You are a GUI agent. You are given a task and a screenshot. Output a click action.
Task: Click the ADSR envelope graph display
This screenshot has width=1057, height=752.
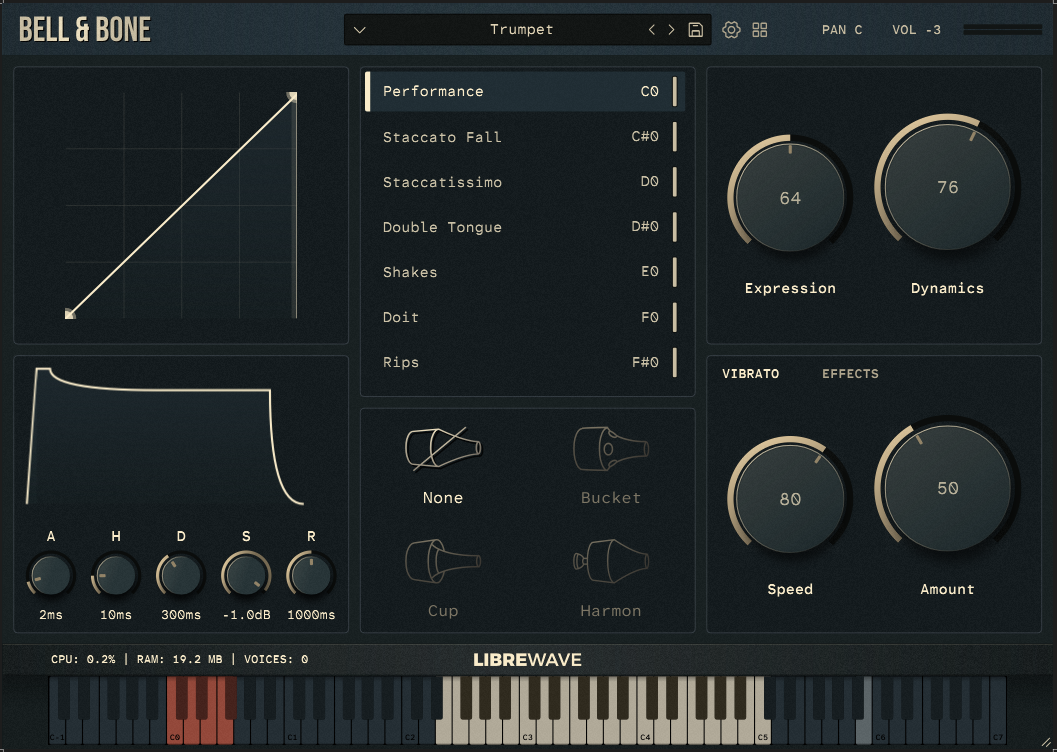[165, 437]
